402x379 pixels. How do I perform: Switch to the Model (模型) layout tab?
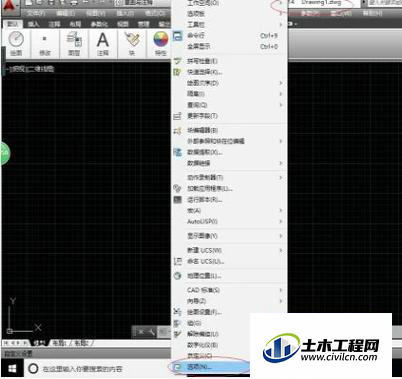[x=39, y=342]
